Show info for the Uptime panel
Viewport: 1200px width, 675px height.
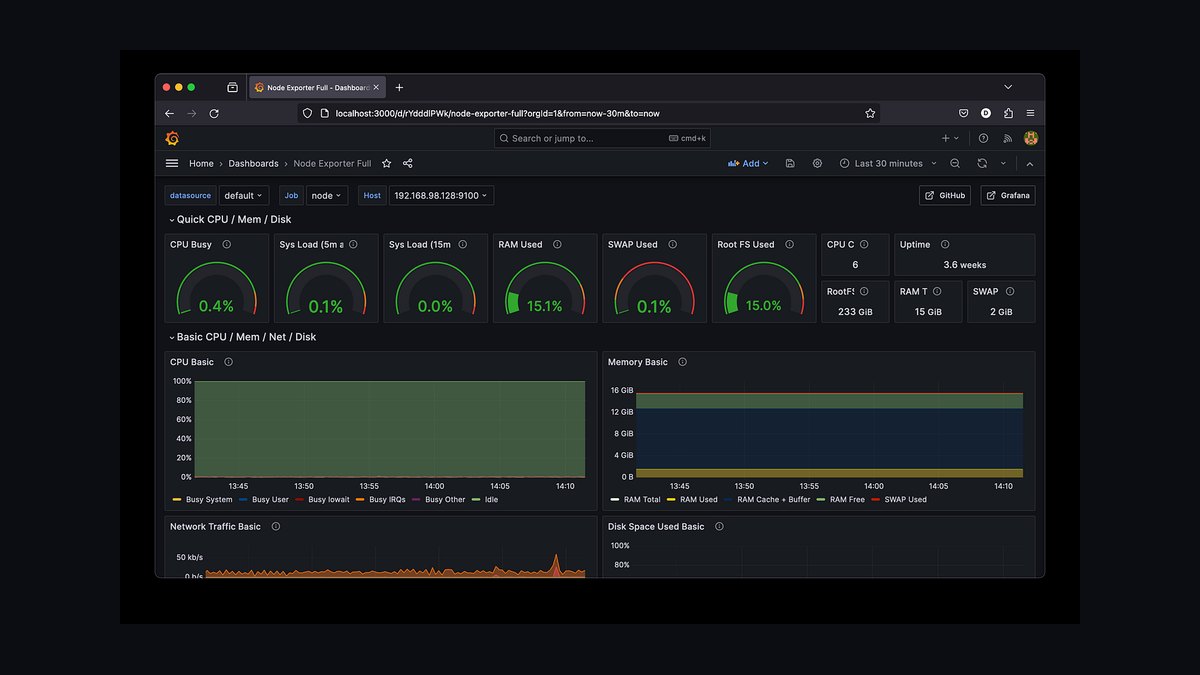tap(945, 244)
